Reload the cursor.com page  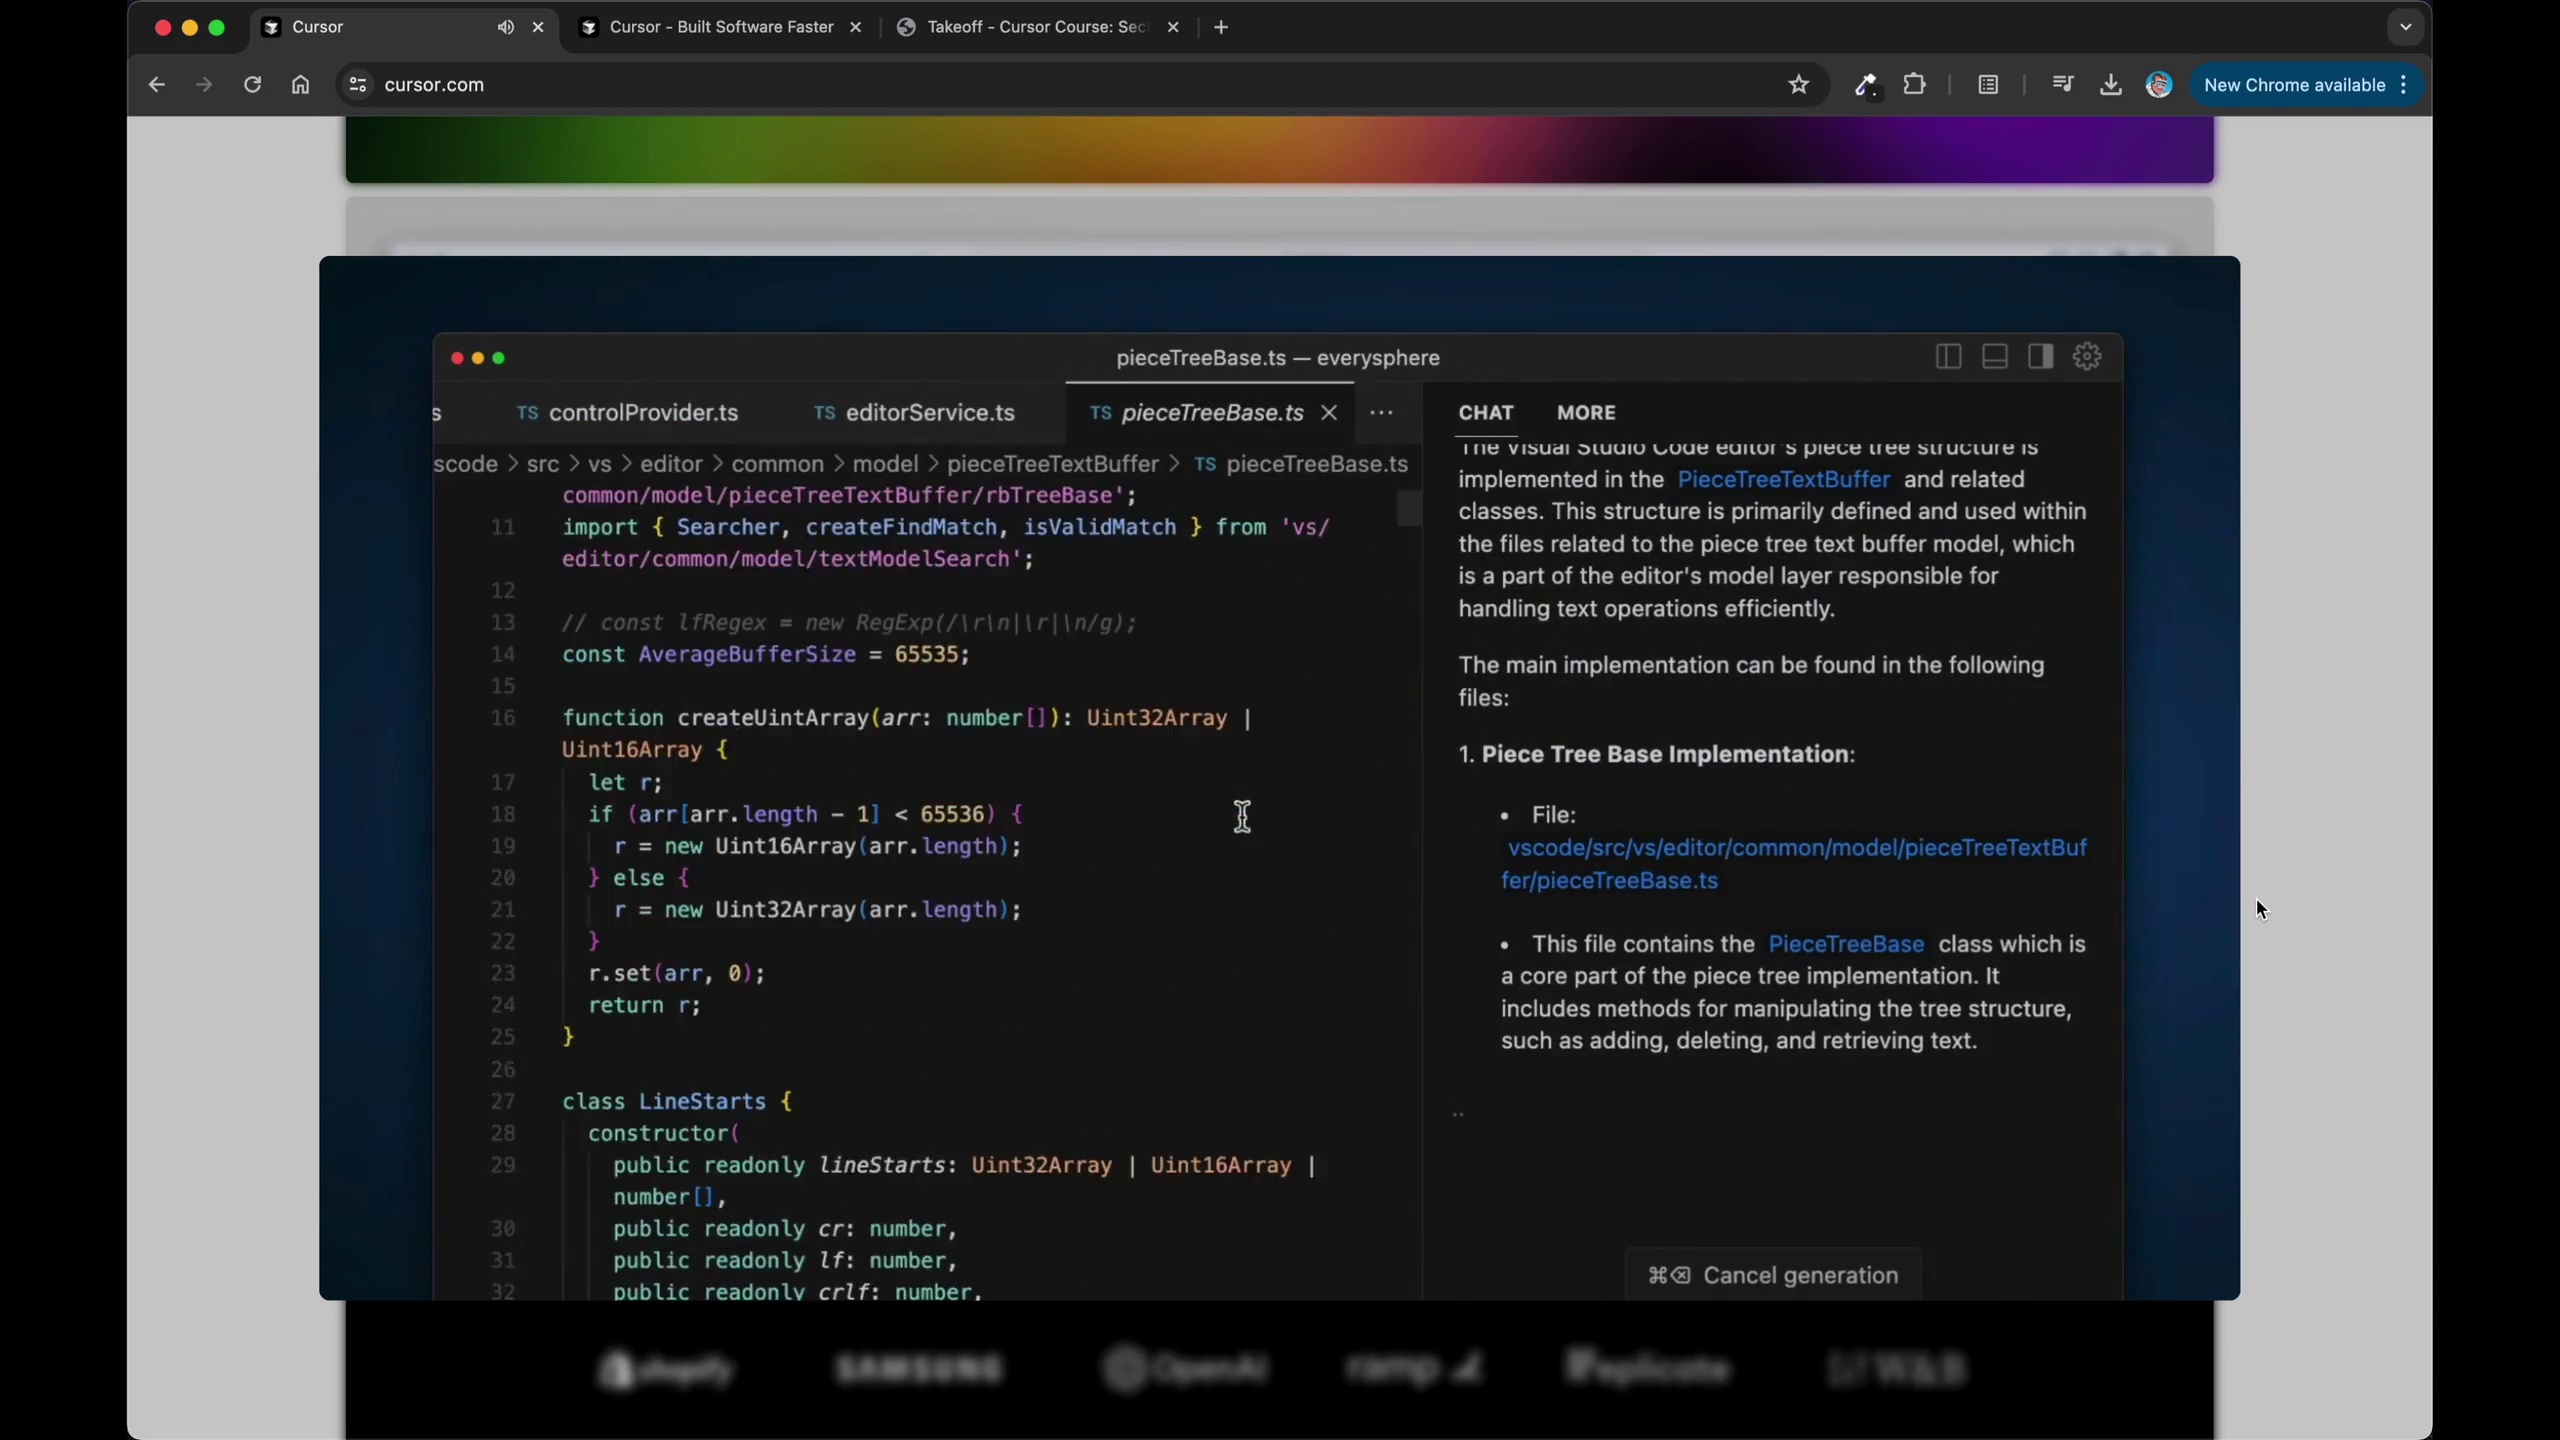tap(252, 85)
